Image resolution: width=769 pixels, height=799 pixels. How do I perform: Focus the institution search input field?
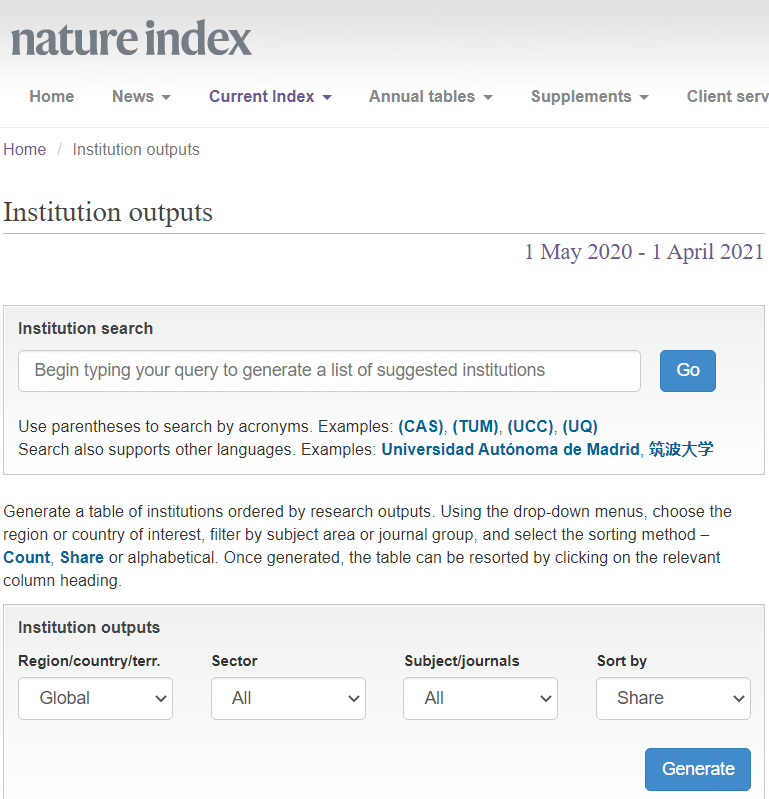(x=329, y=370)
